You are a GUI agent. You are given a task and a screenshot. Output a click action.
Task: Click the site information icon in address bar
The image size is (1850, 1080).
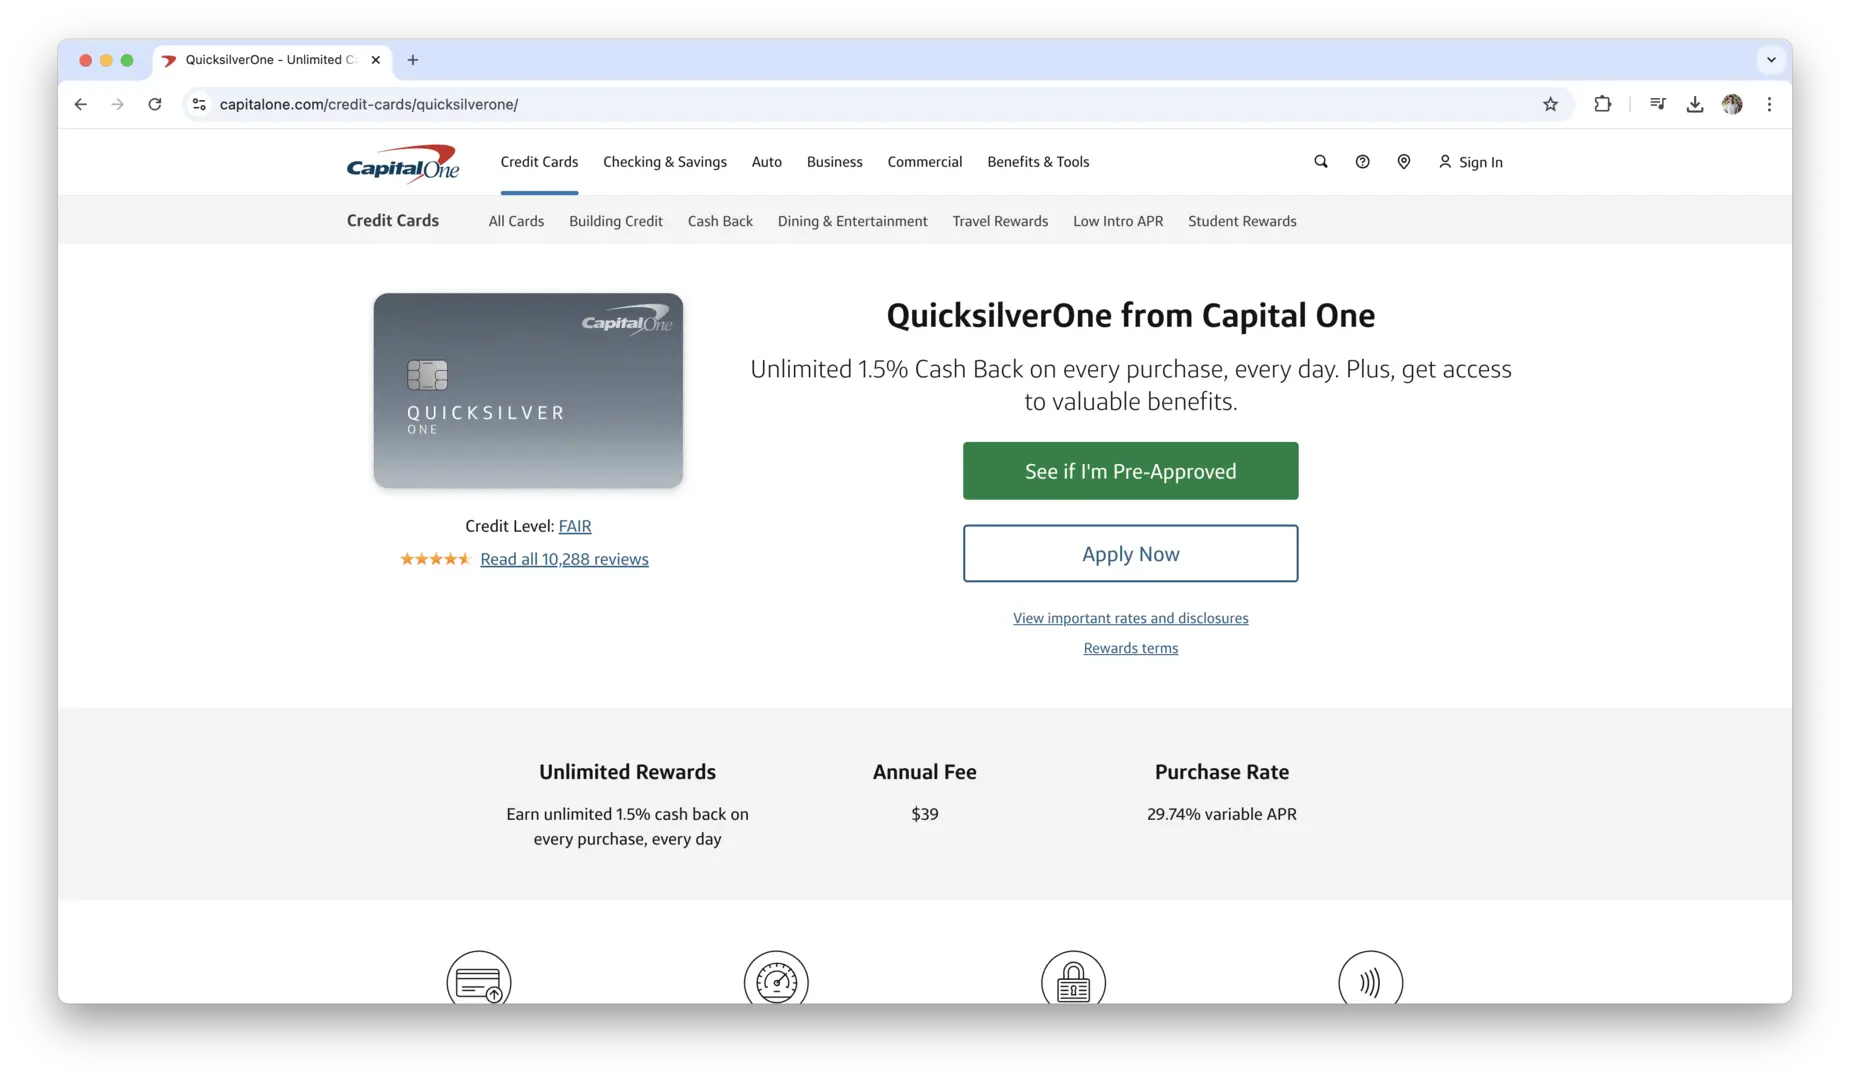pos(199,104)
